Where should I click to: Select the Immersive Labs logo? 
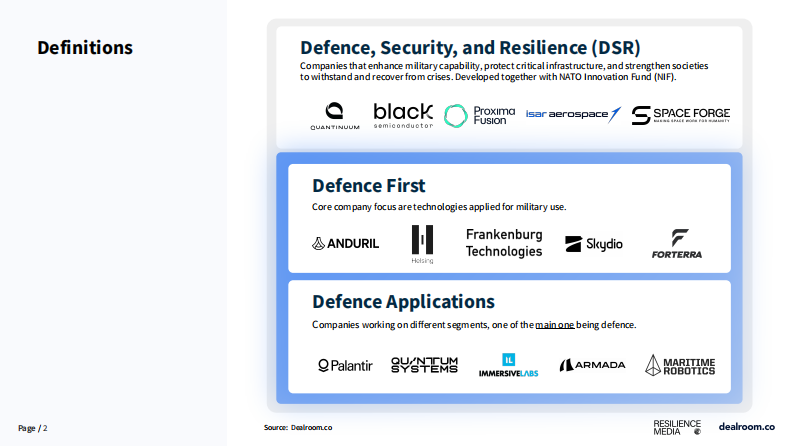click(x=508, y=366)
